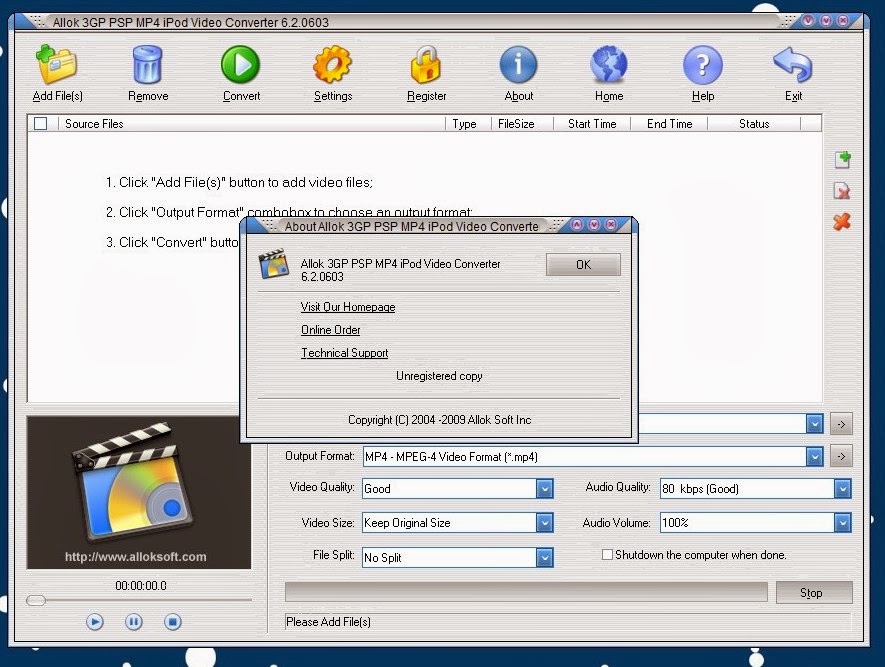This screenshot has width=885, height=667.
Task: Click the About dialog roll-down button
Action: click(x=594, y=225)
